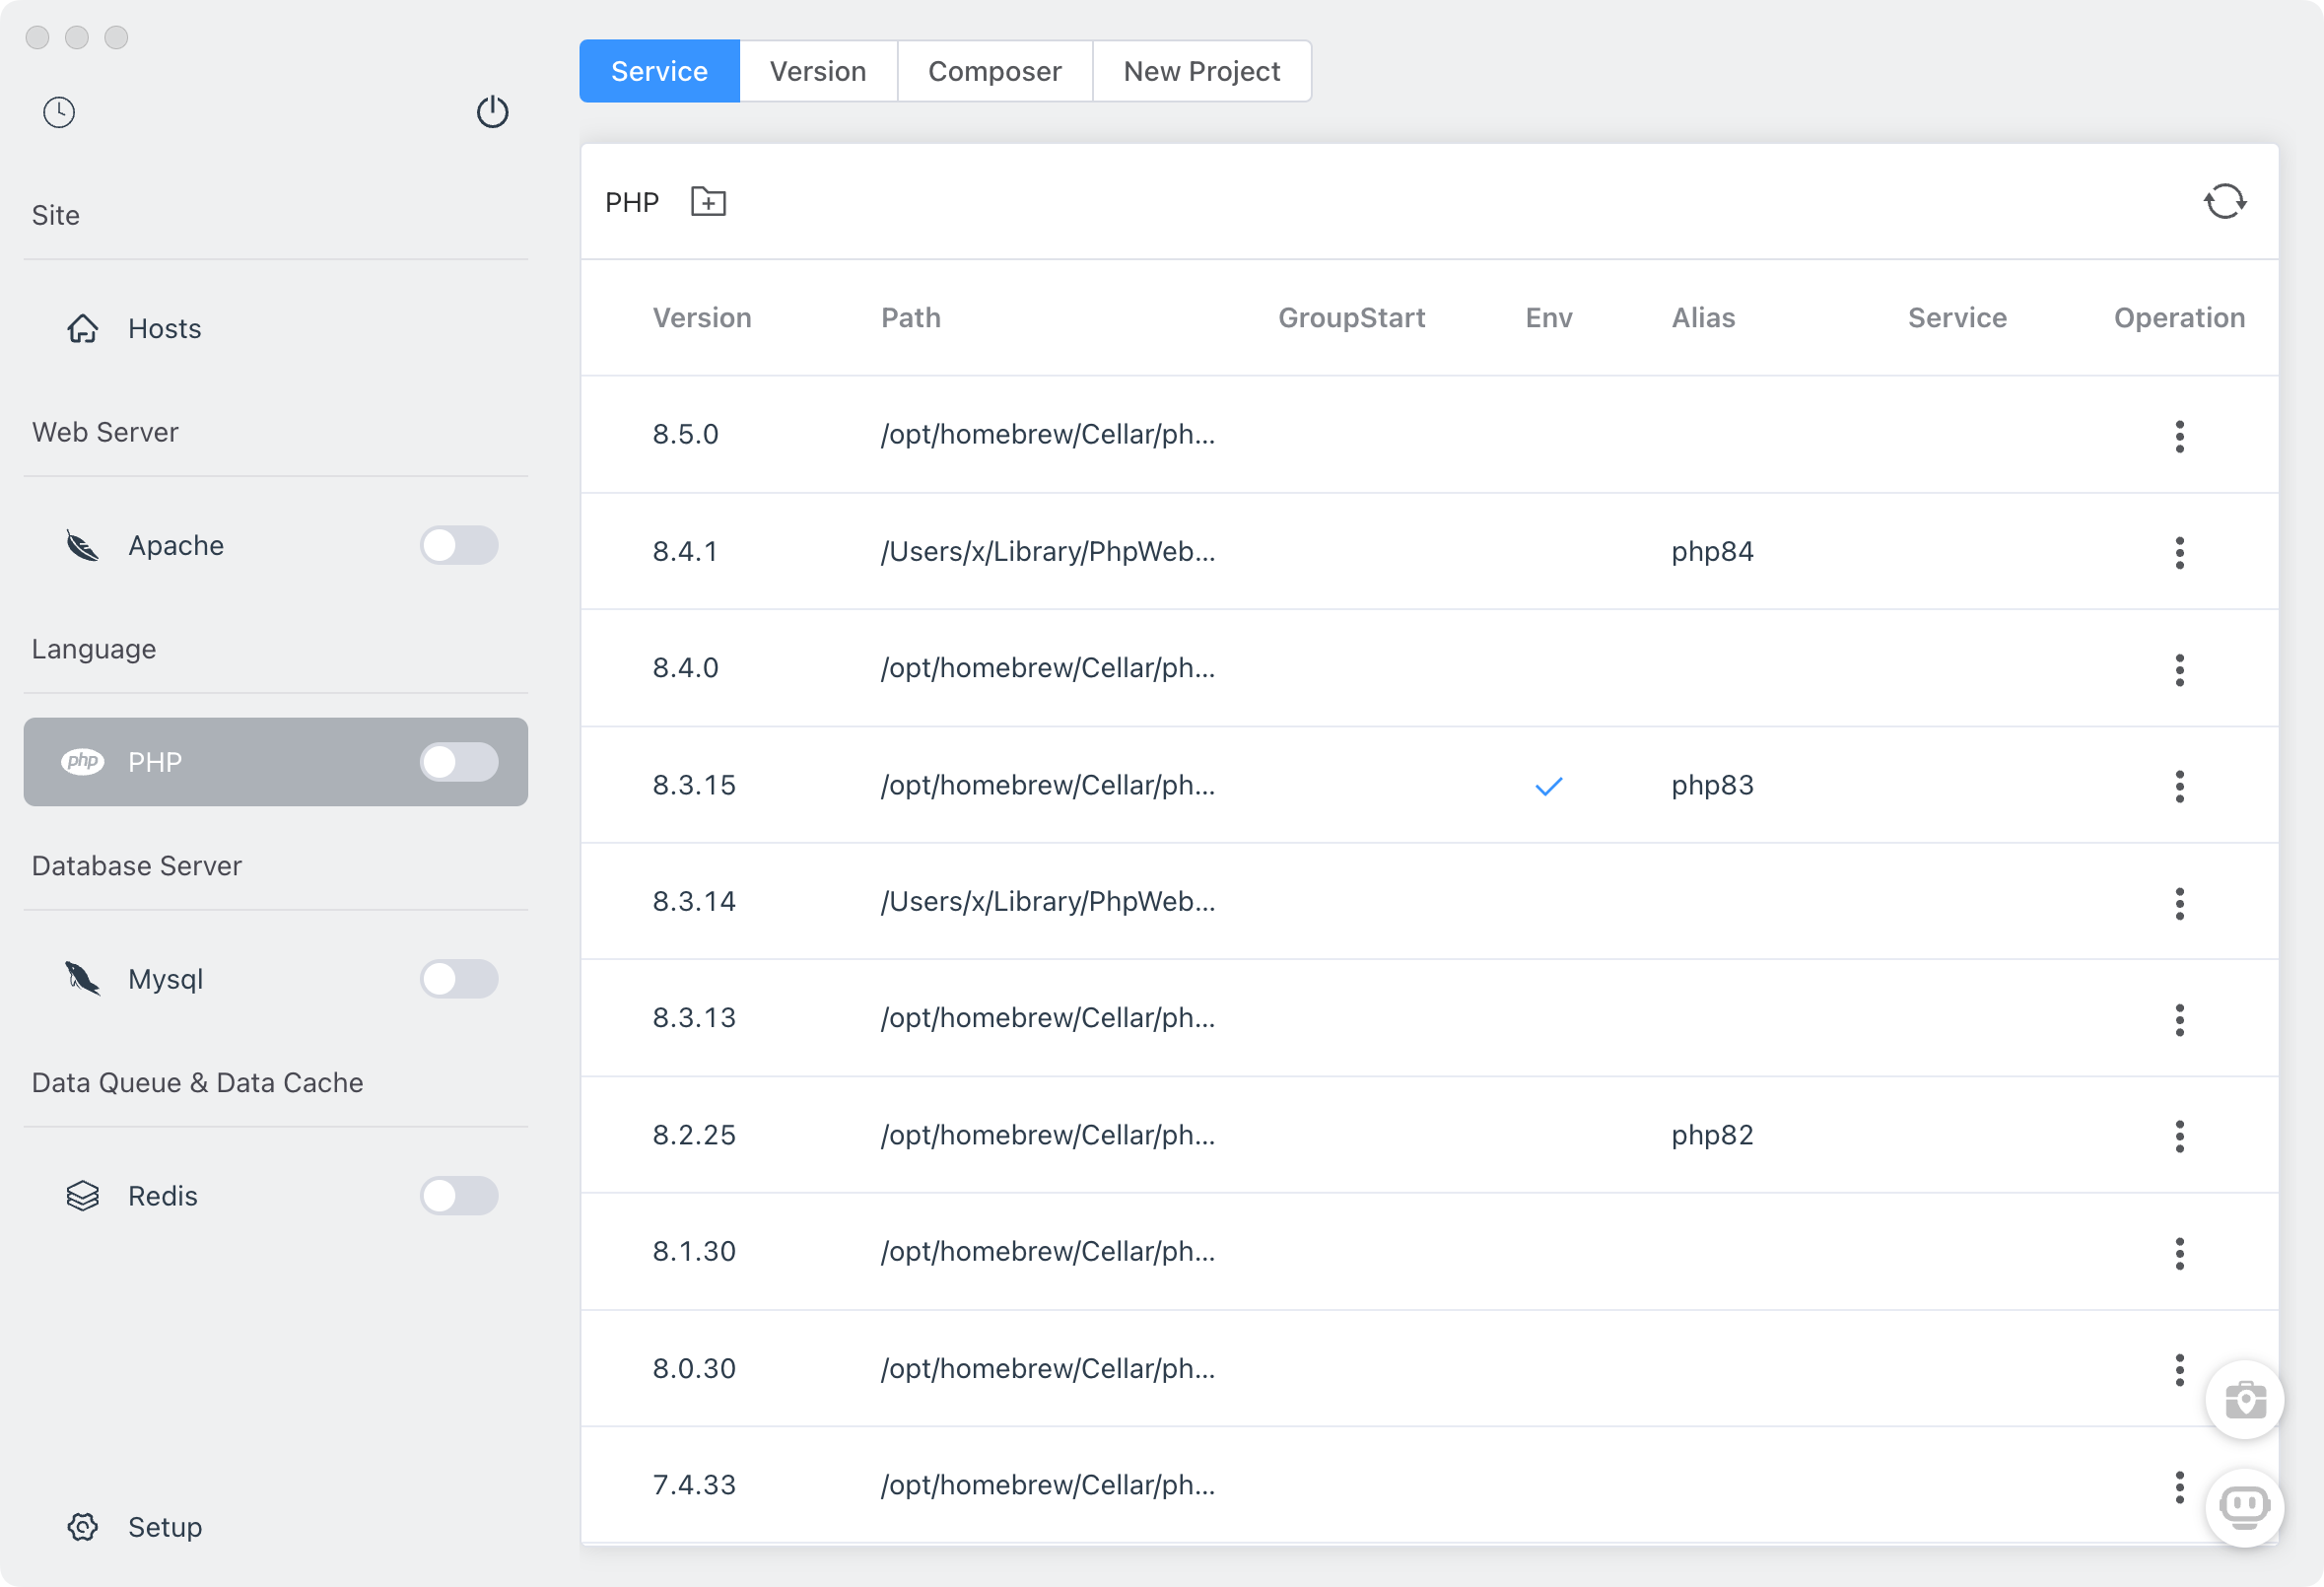Toggle the Redis service switch
2324x1587 pixels.
pos(459,1196)
